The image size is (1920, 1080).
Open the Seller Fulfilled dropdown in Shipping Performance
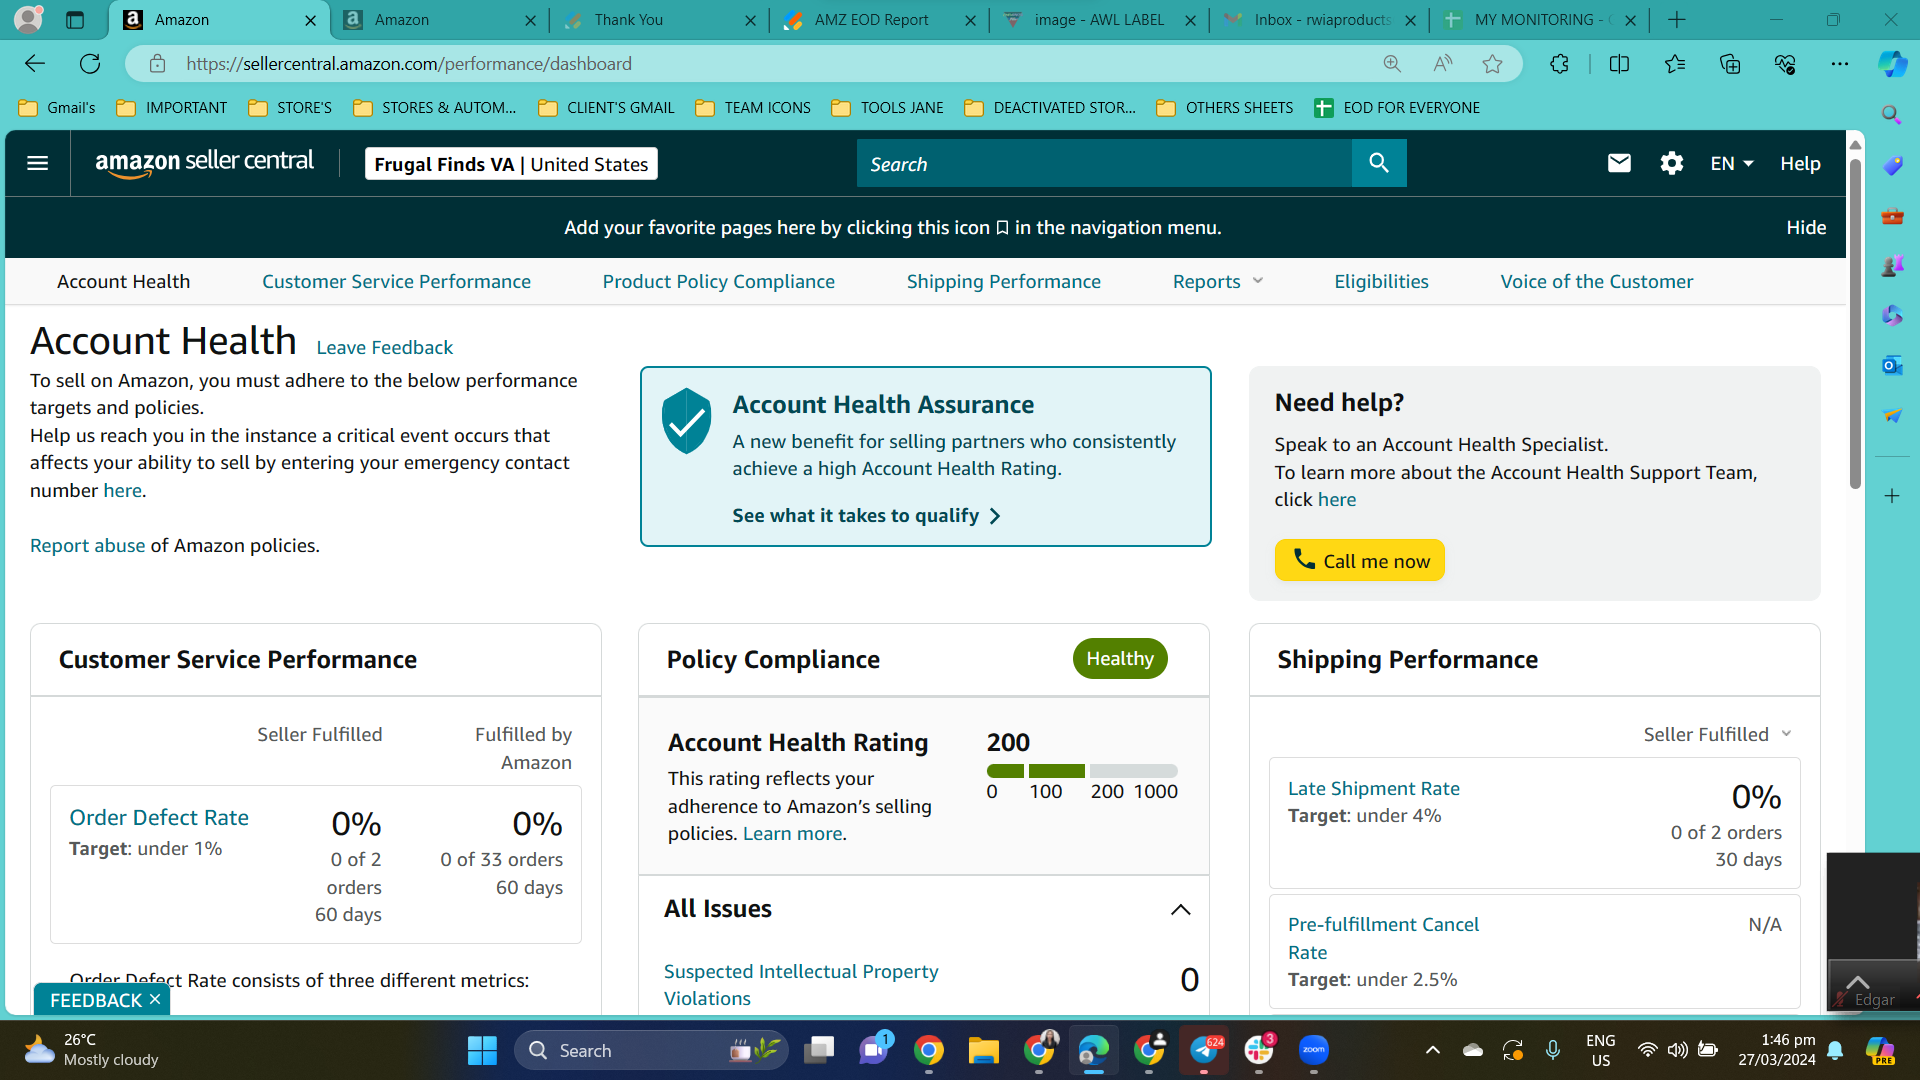coord(1717,734)
